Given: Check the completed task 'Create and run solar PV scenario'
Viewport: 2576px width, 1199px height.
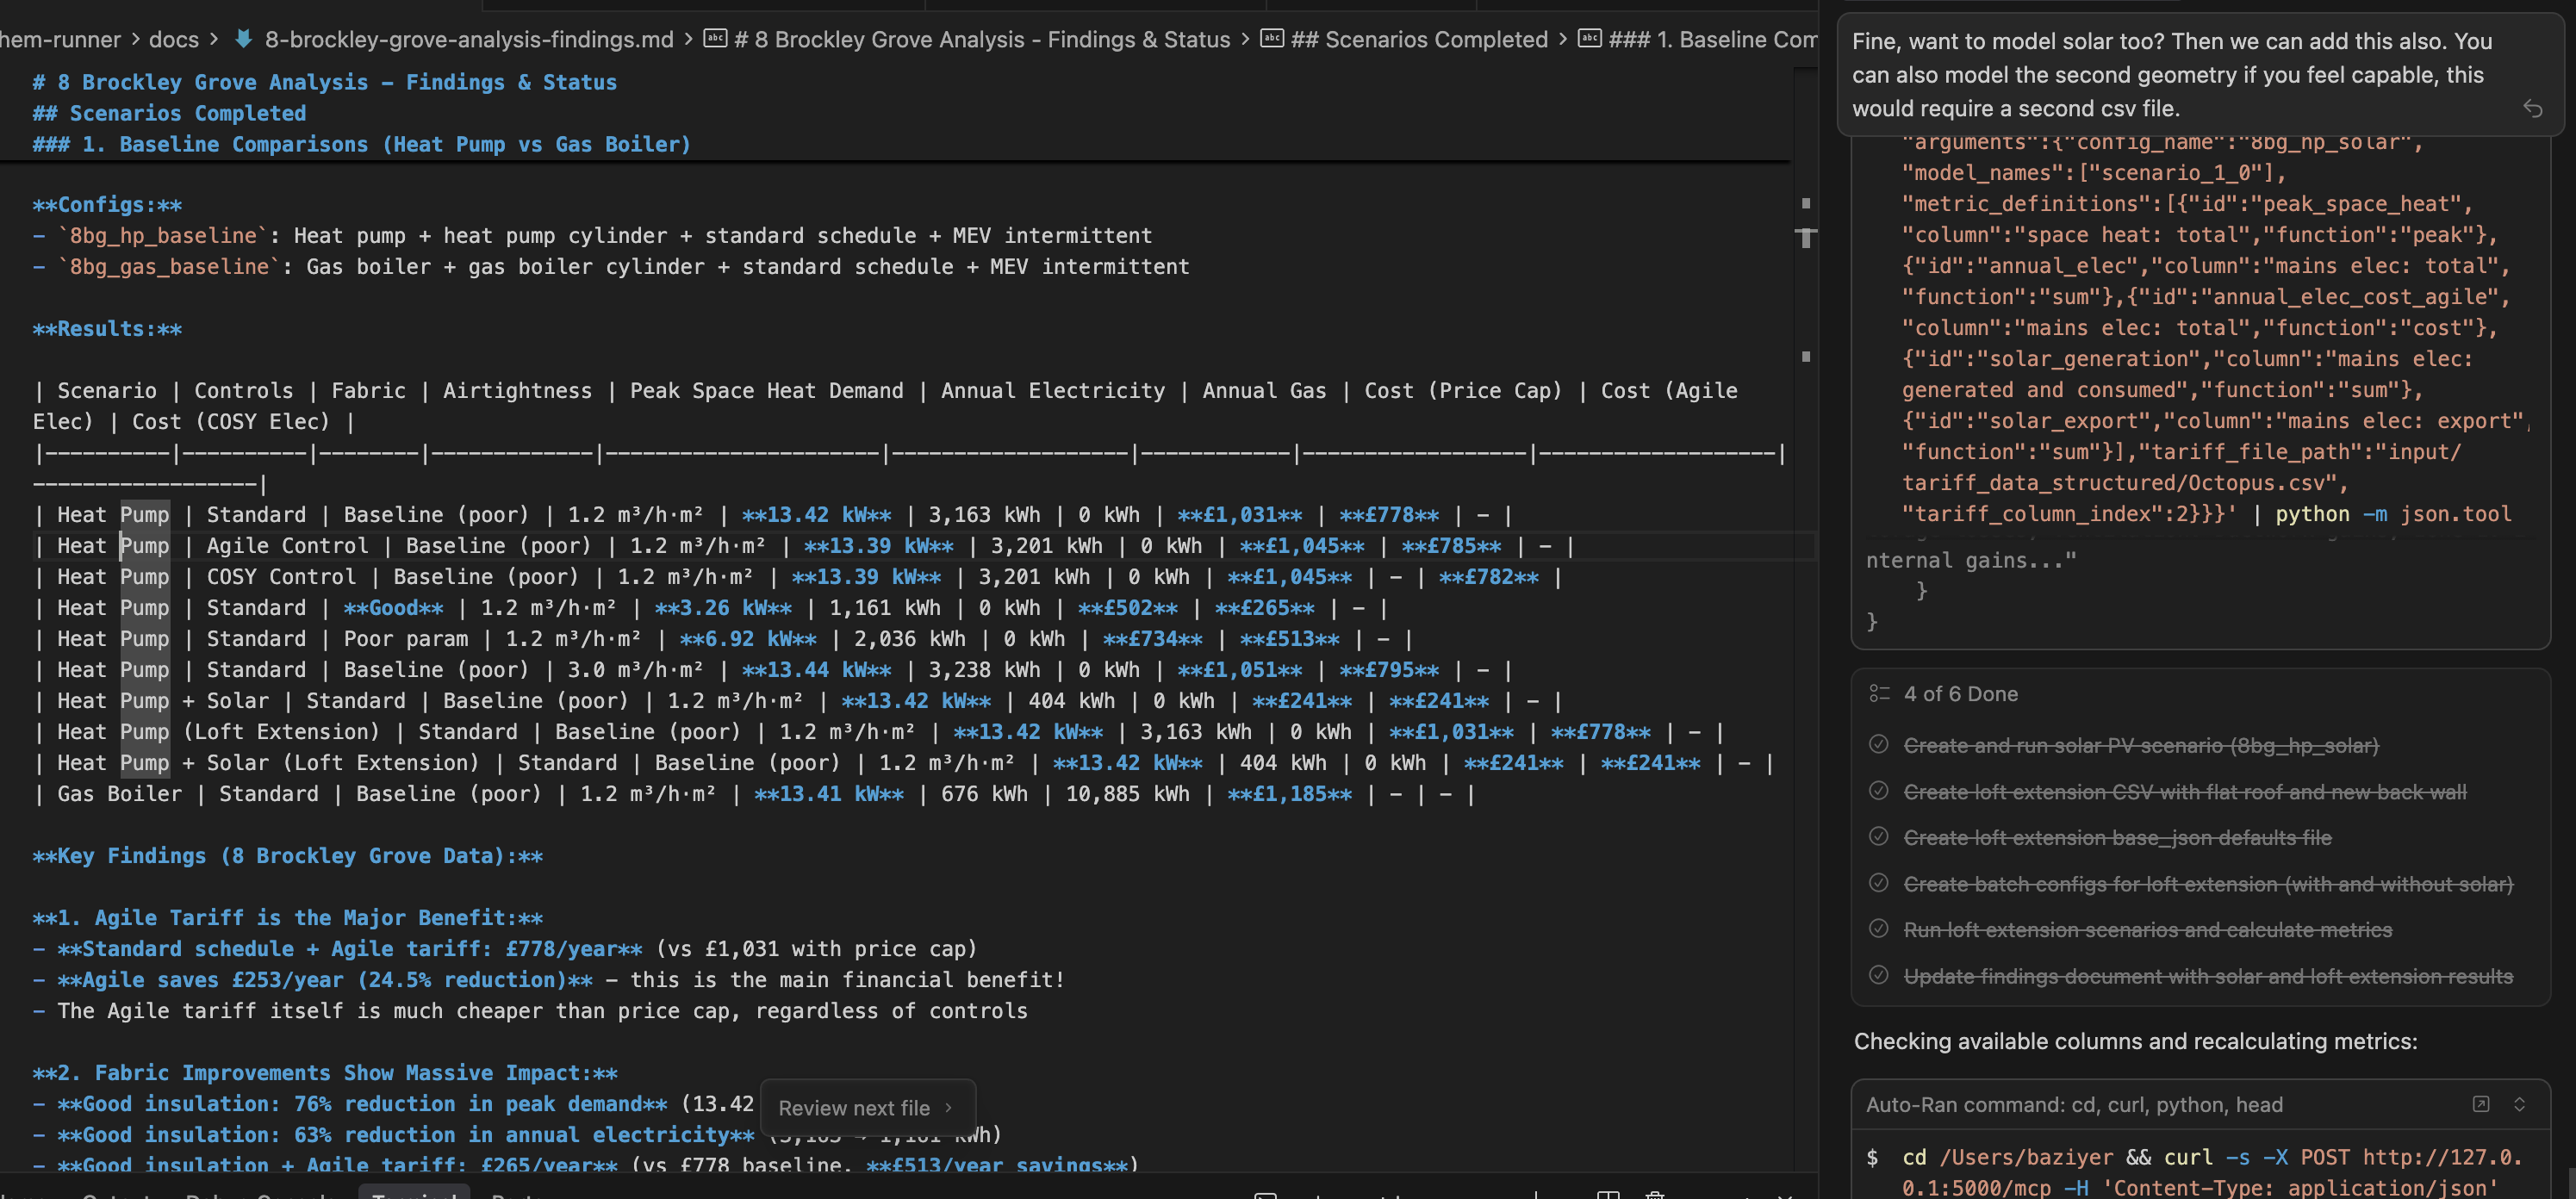Looking at the screenshot, I should click(x=1878, y=745).
